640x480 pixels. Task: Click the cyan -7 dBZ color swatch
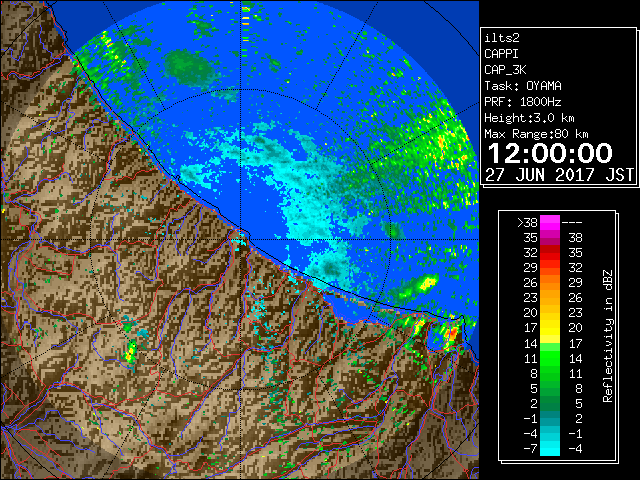pyautogui.click(x=550, y=448)
